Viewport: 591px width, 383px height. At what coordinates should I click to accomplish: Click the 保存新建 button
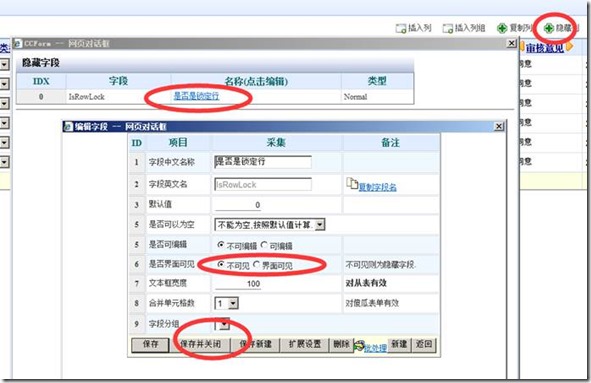click(255, 344)
